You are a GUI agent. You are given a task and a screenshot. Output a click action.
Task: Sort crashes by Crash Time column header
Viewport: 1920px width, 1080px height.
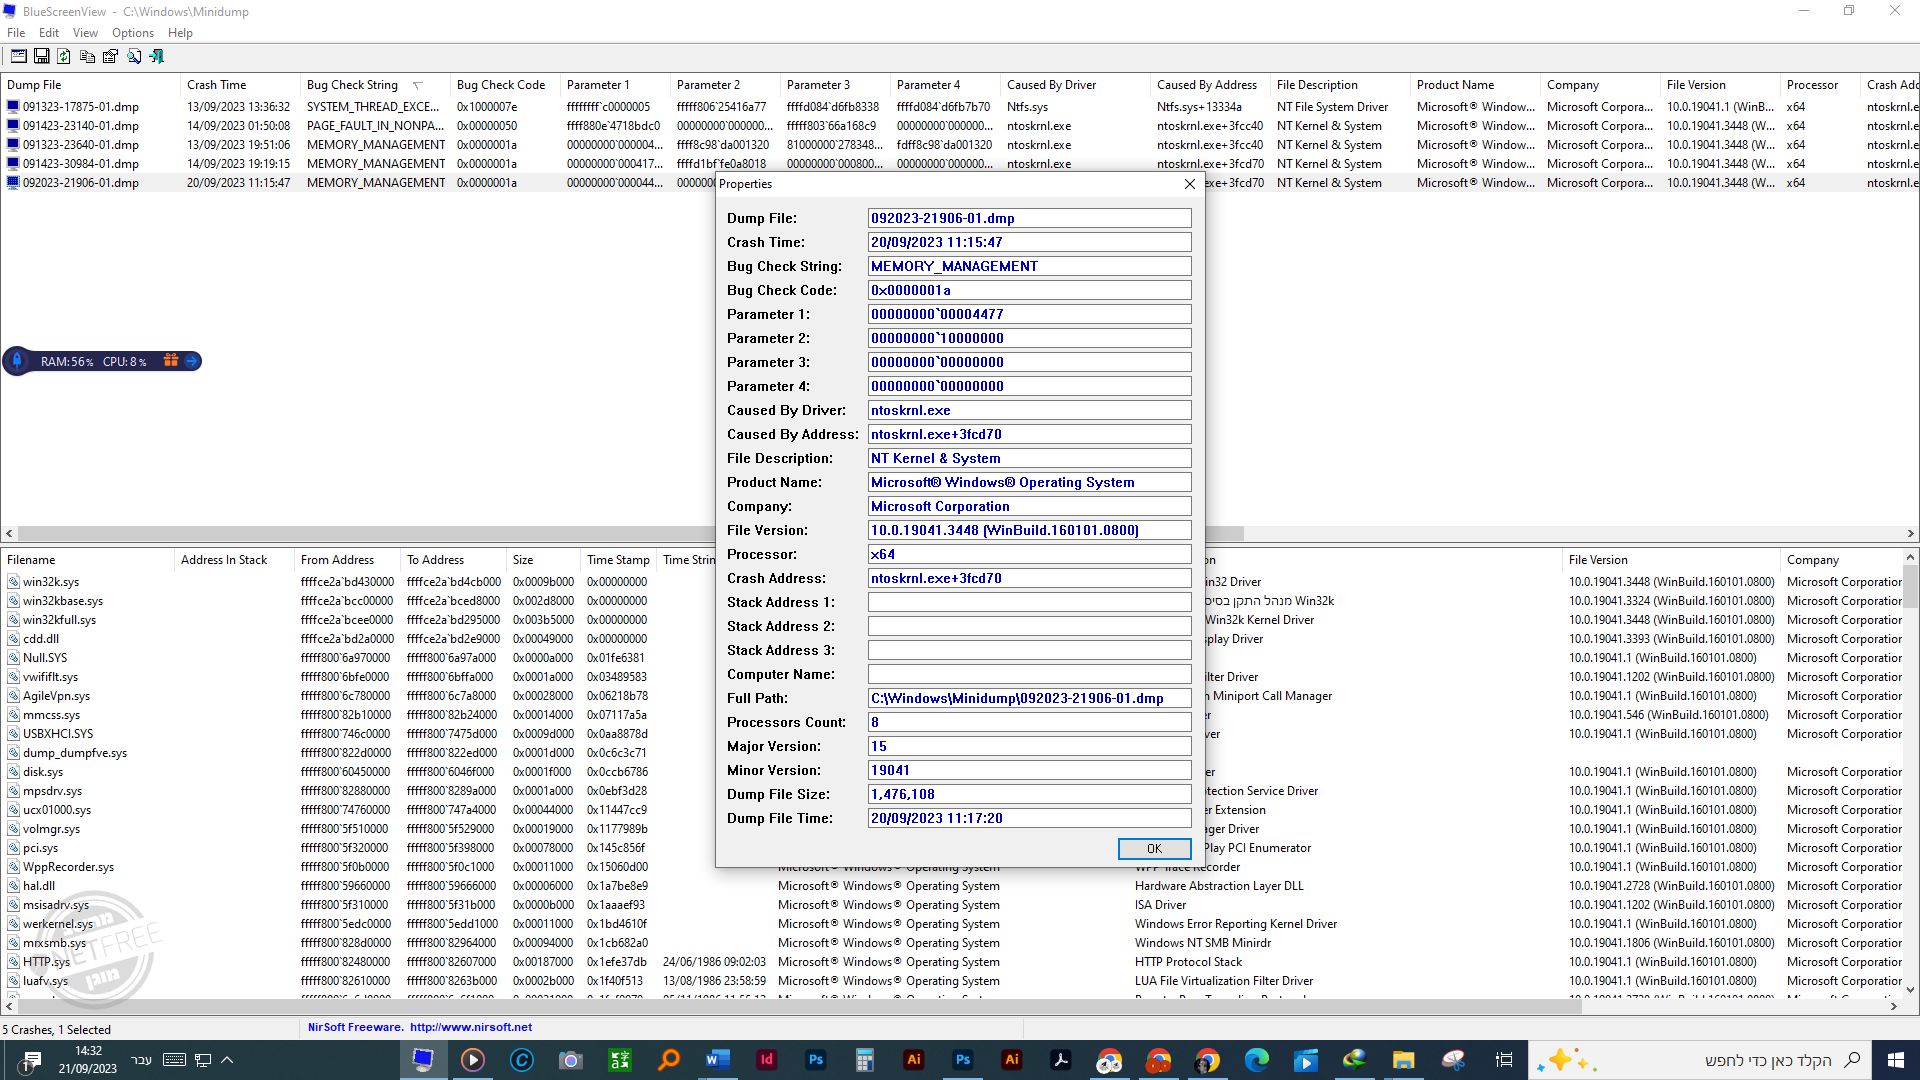pos(240,85)
